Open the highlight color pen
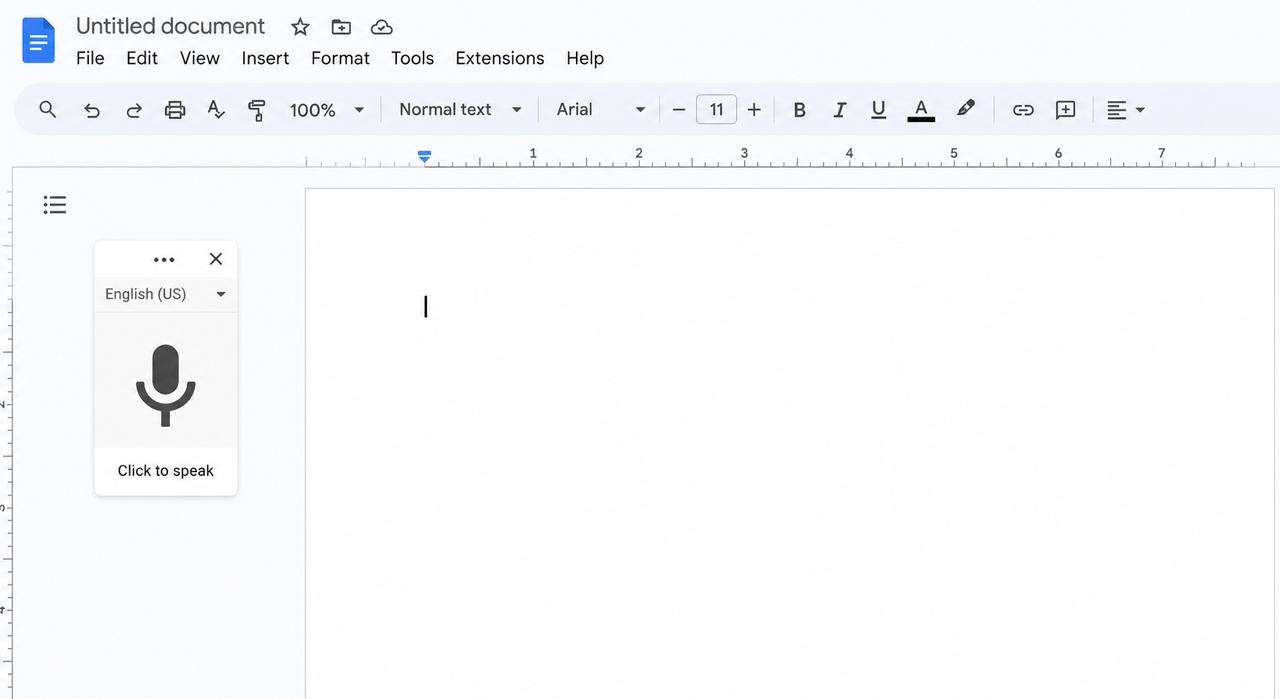This screenshot has width=1280, height=699. click(x=965, y=109)
